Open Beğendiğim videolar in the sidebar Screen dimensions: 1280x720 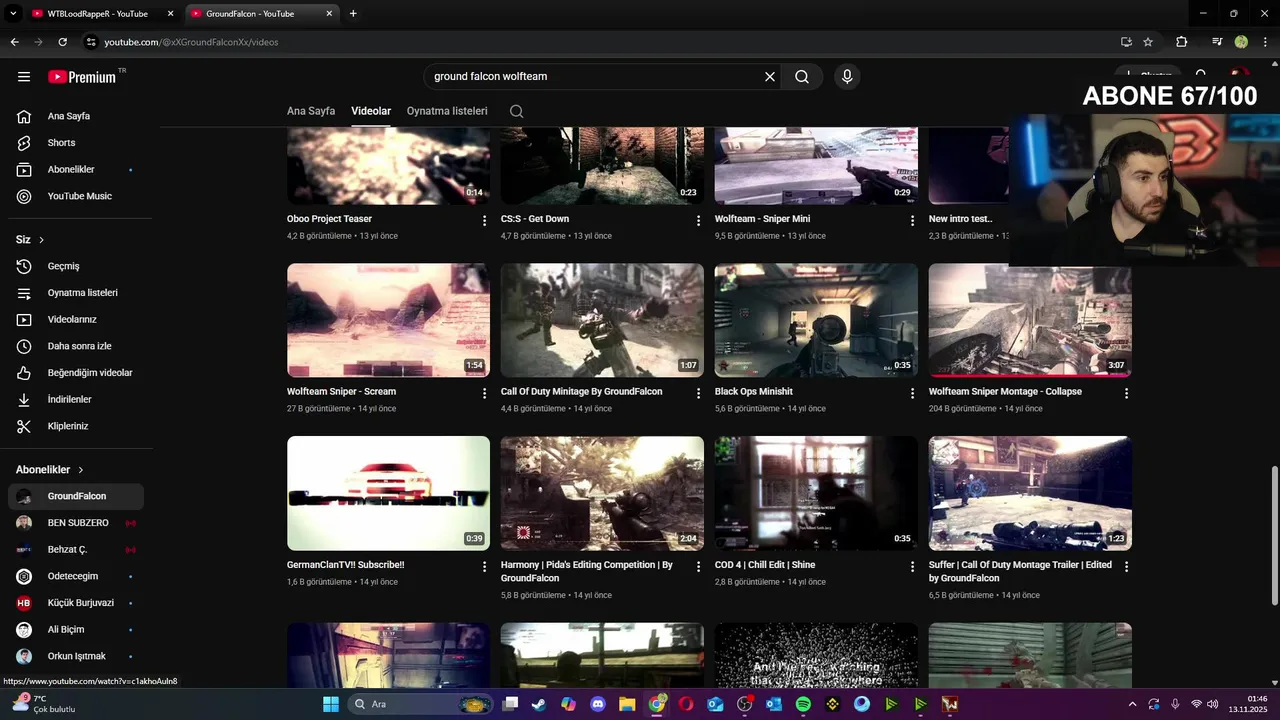pyautogui.click(x=76, y=373)
